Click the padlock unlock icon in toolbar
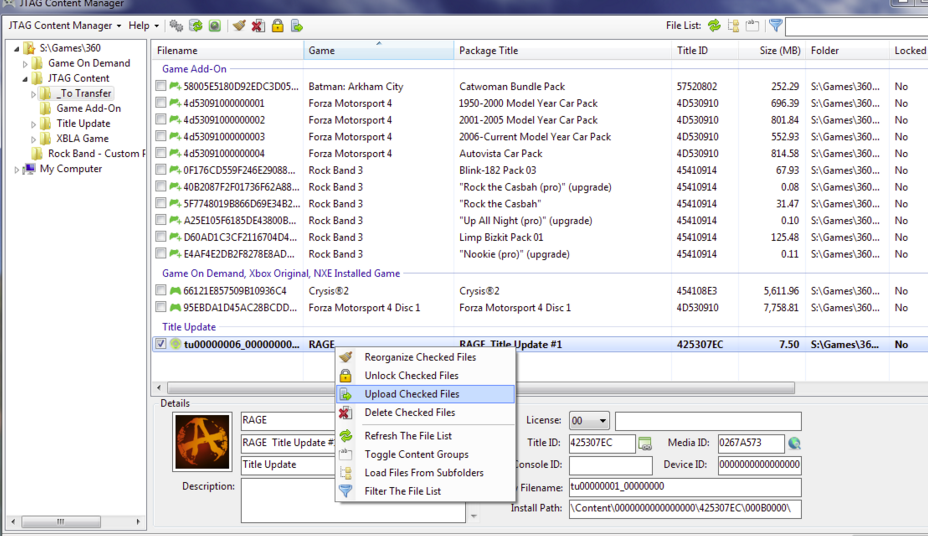Viewport: 928px width, 536px height. (277, 25)
